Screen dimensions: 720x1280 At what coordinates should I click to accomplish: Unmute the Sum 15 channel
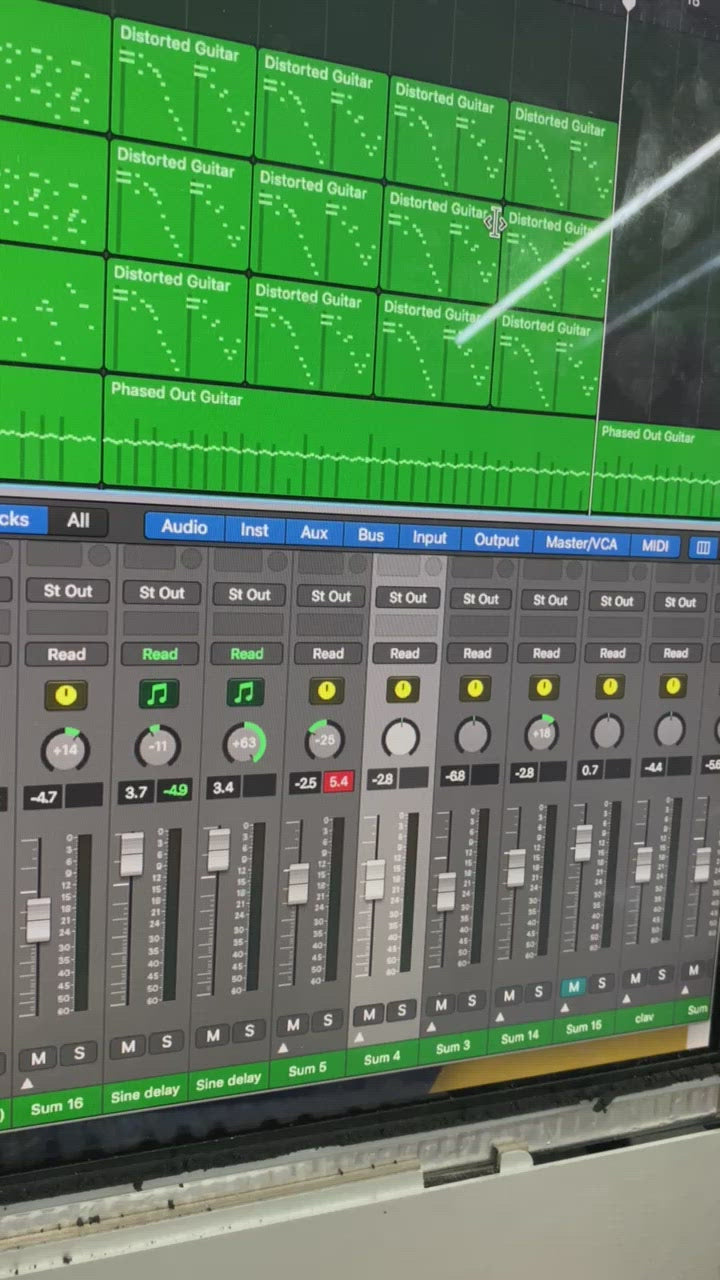(x=573, y=987)
